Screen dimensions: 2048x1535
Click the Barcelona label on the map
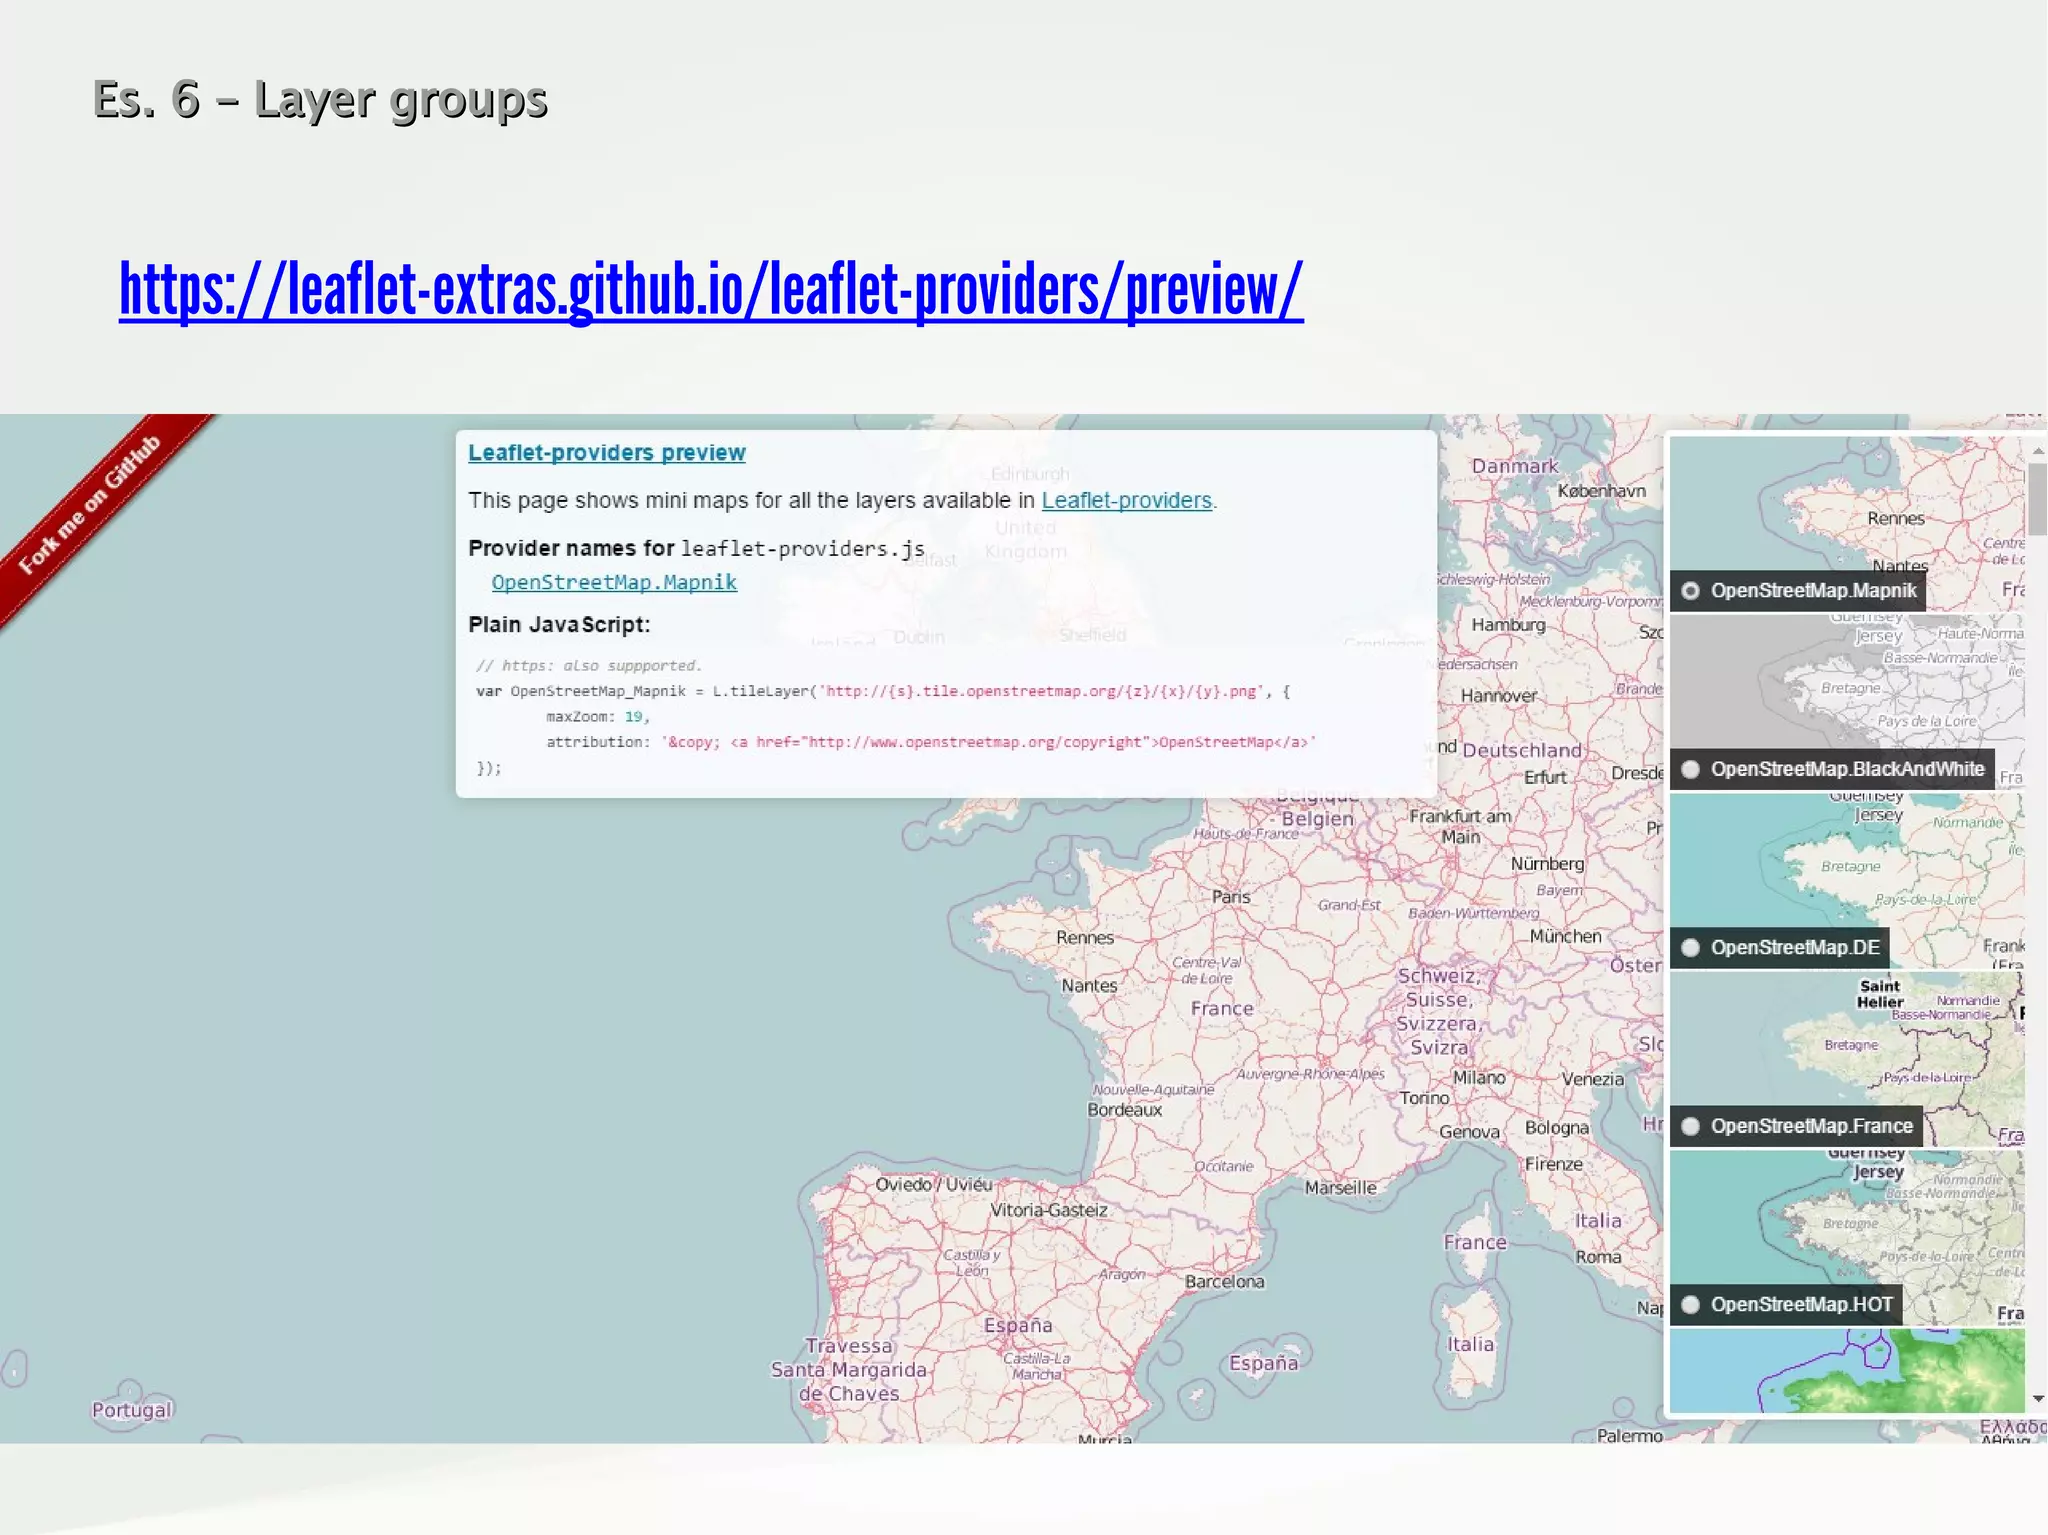tap(1224, 1281)
